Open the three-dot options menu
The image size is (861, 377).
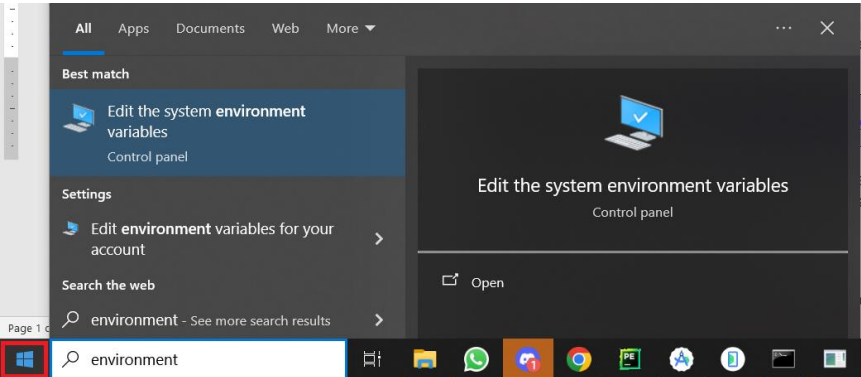(x=784, y=28)
